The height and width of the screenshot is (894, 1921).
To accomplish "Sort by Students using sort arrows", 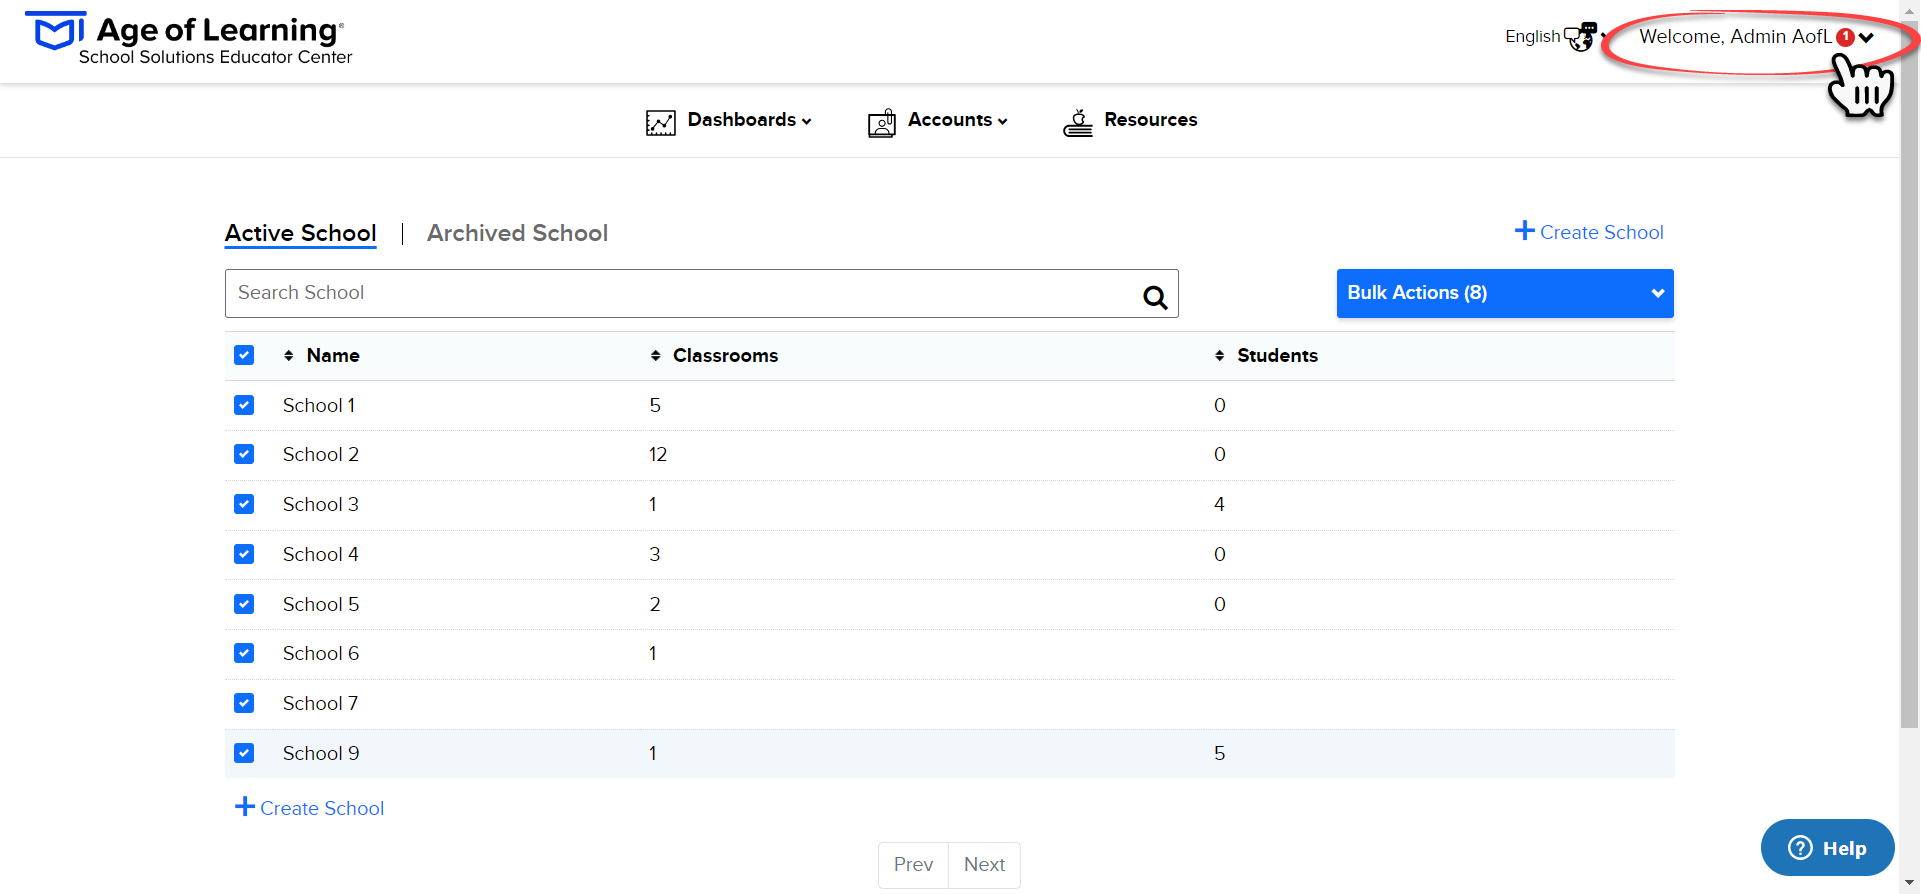I will [x=1219, y=356].
